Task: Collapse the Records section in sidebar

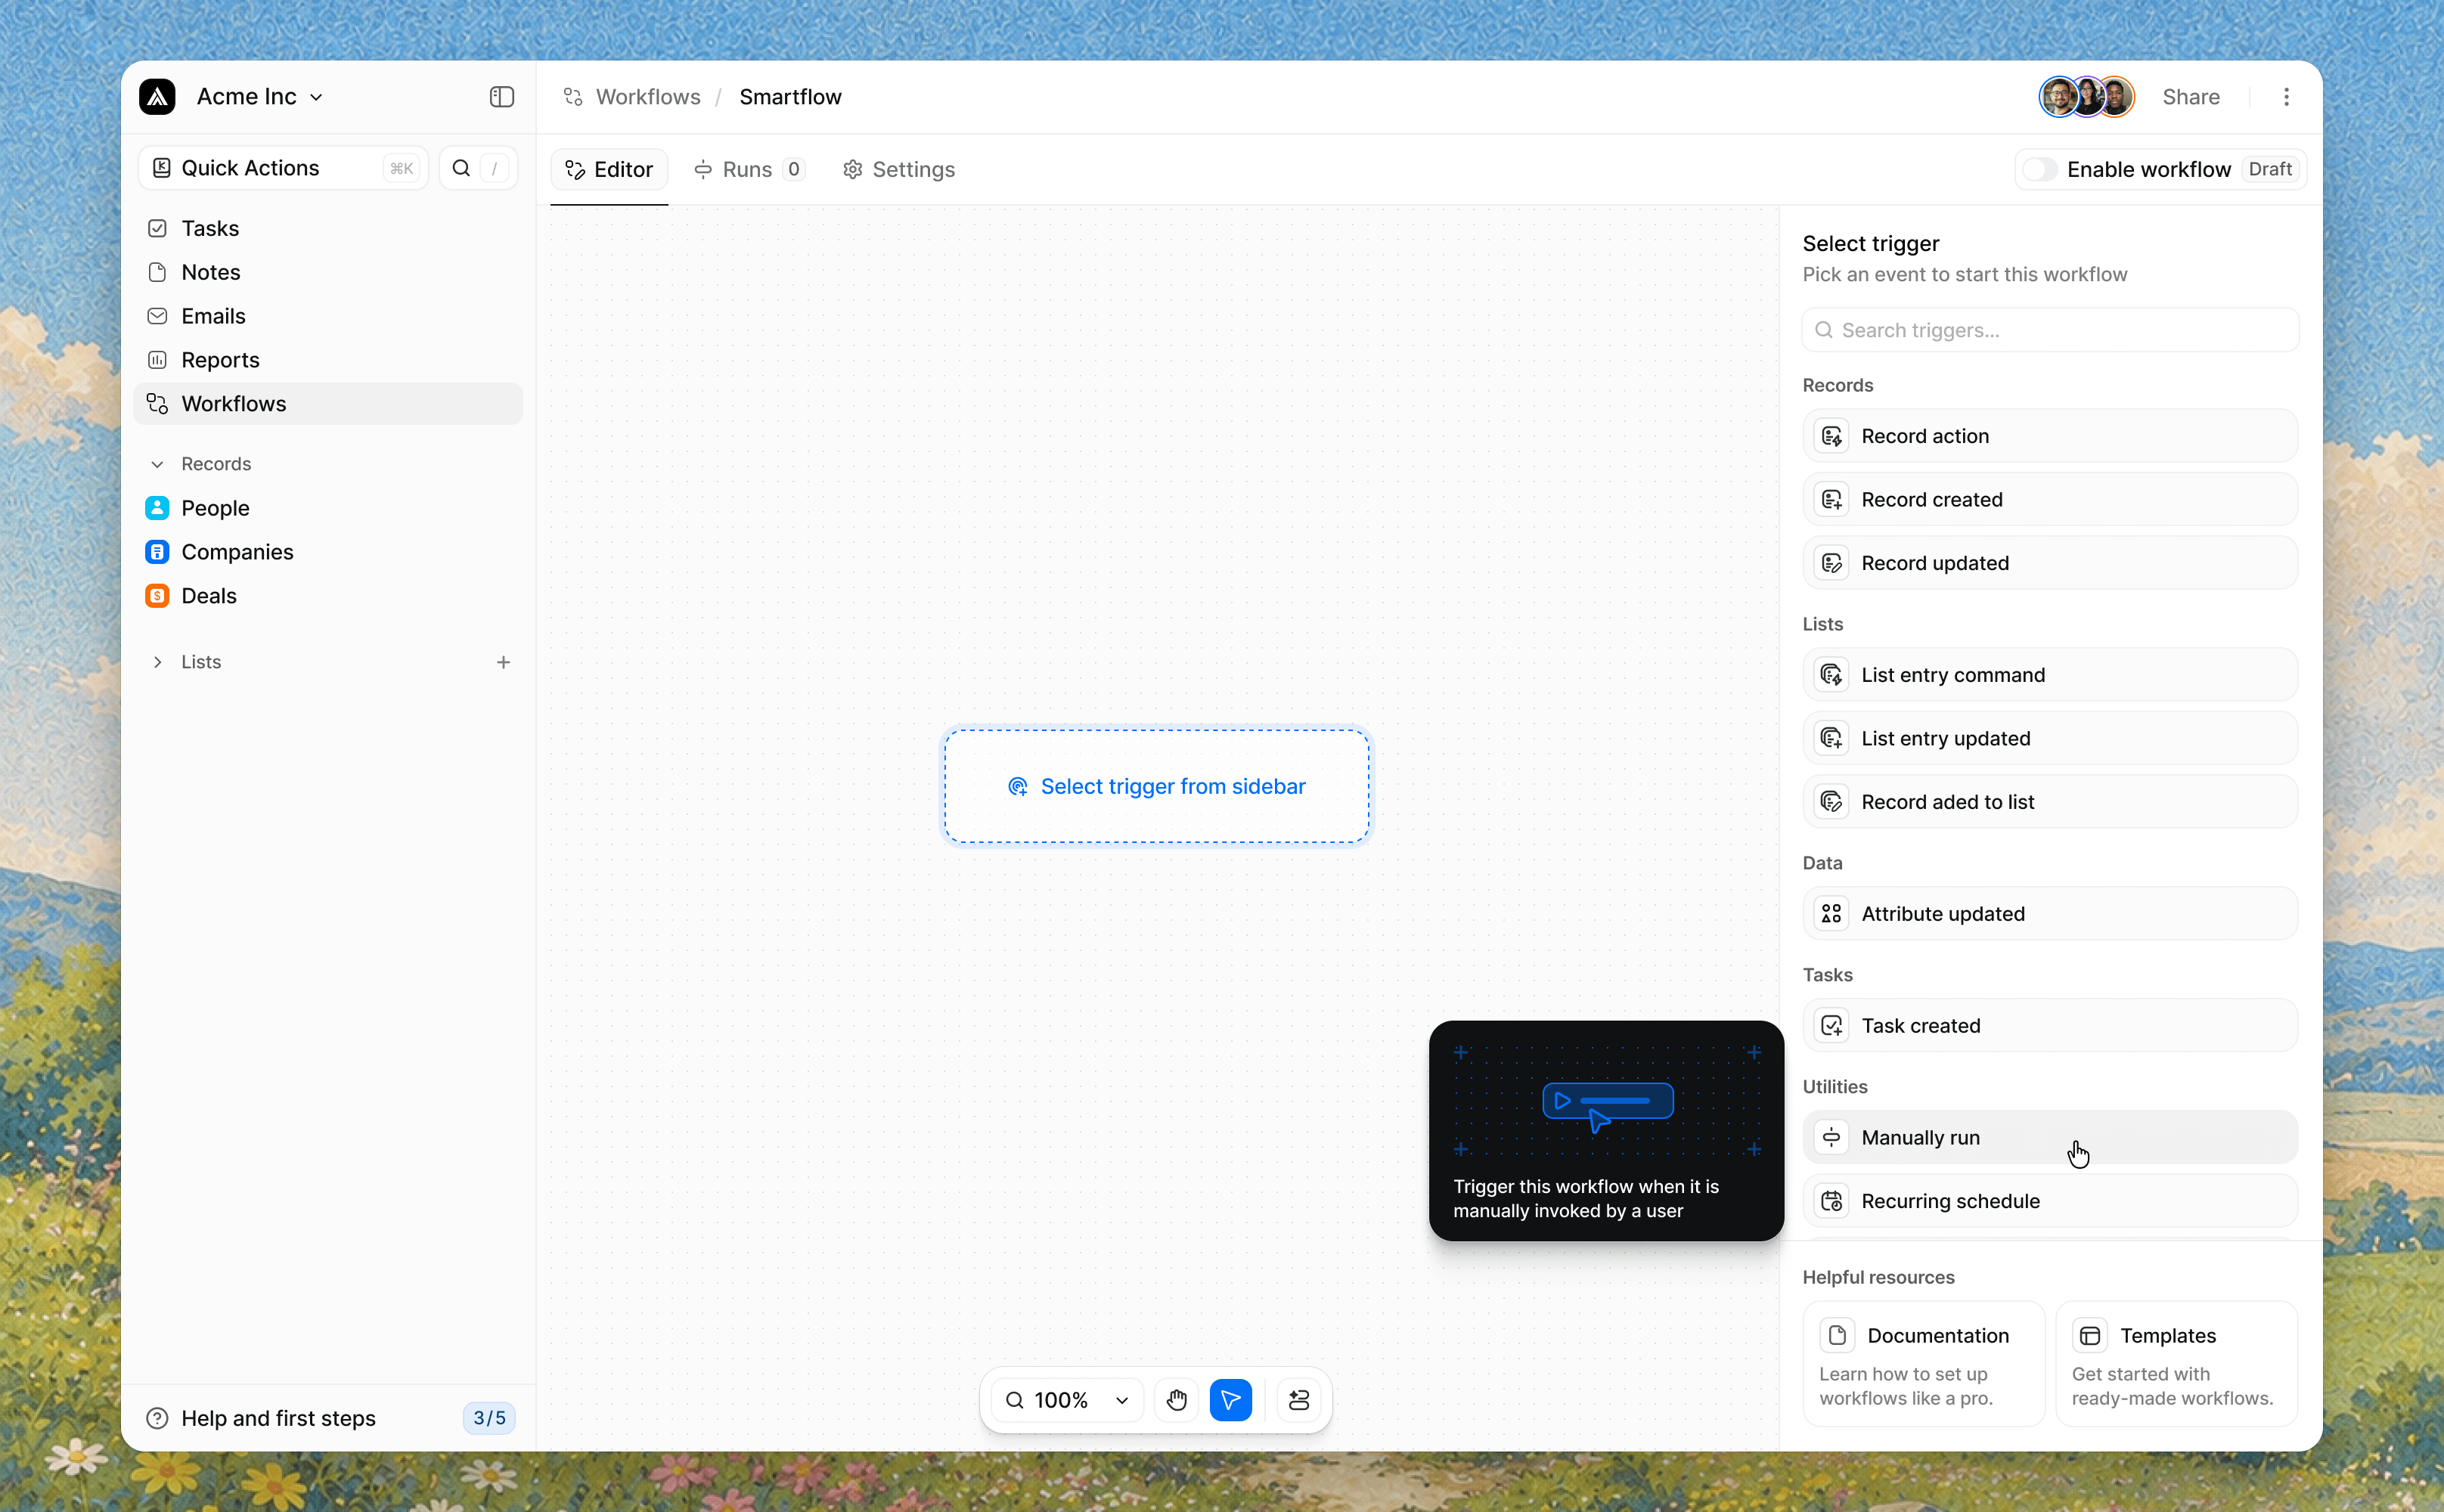Action: (157, 464)
